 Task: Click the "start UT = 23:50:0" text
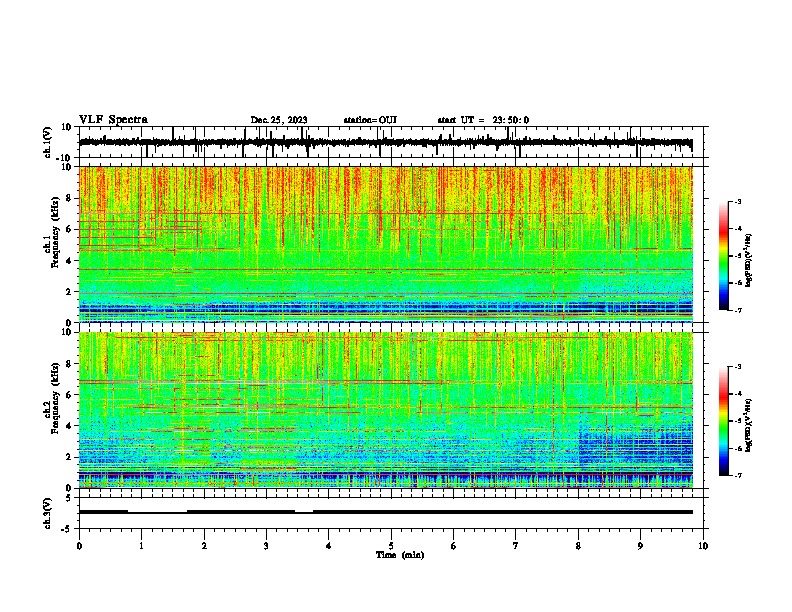(x=483, y=120)
